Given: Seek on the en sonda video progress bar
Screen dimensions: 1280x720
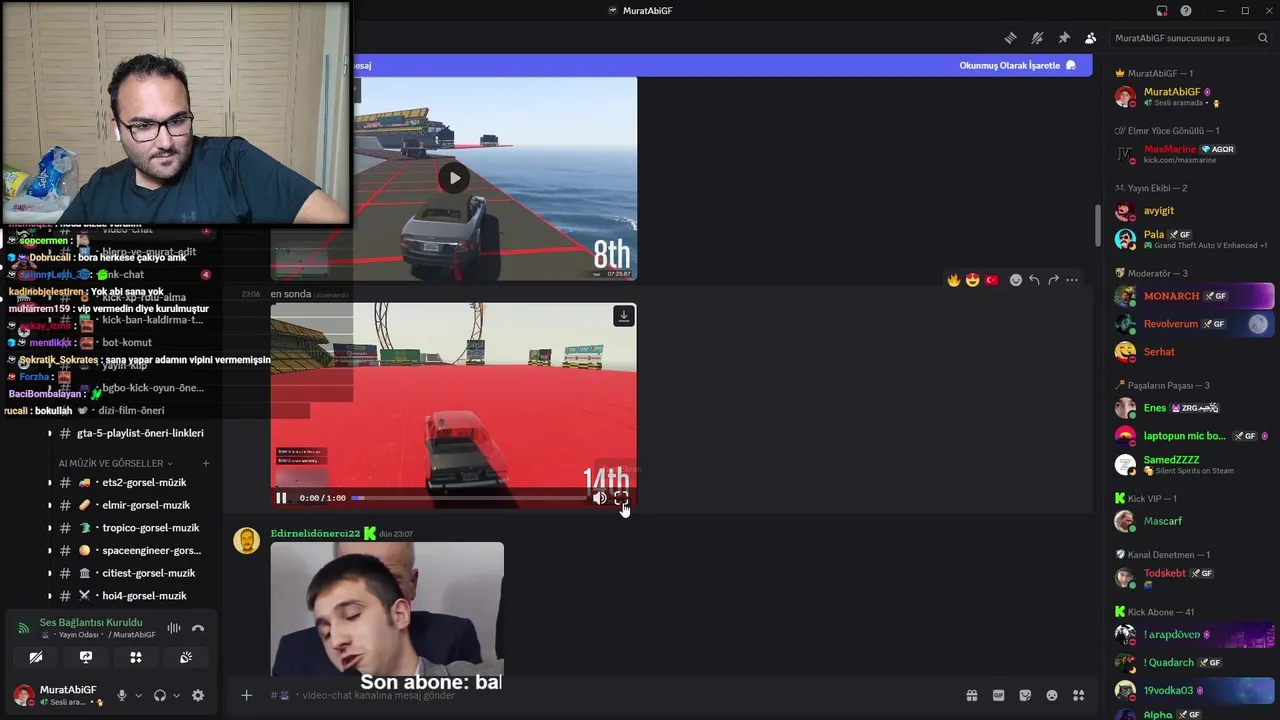Looking at the screenshot, I should [x=467, y=498].
